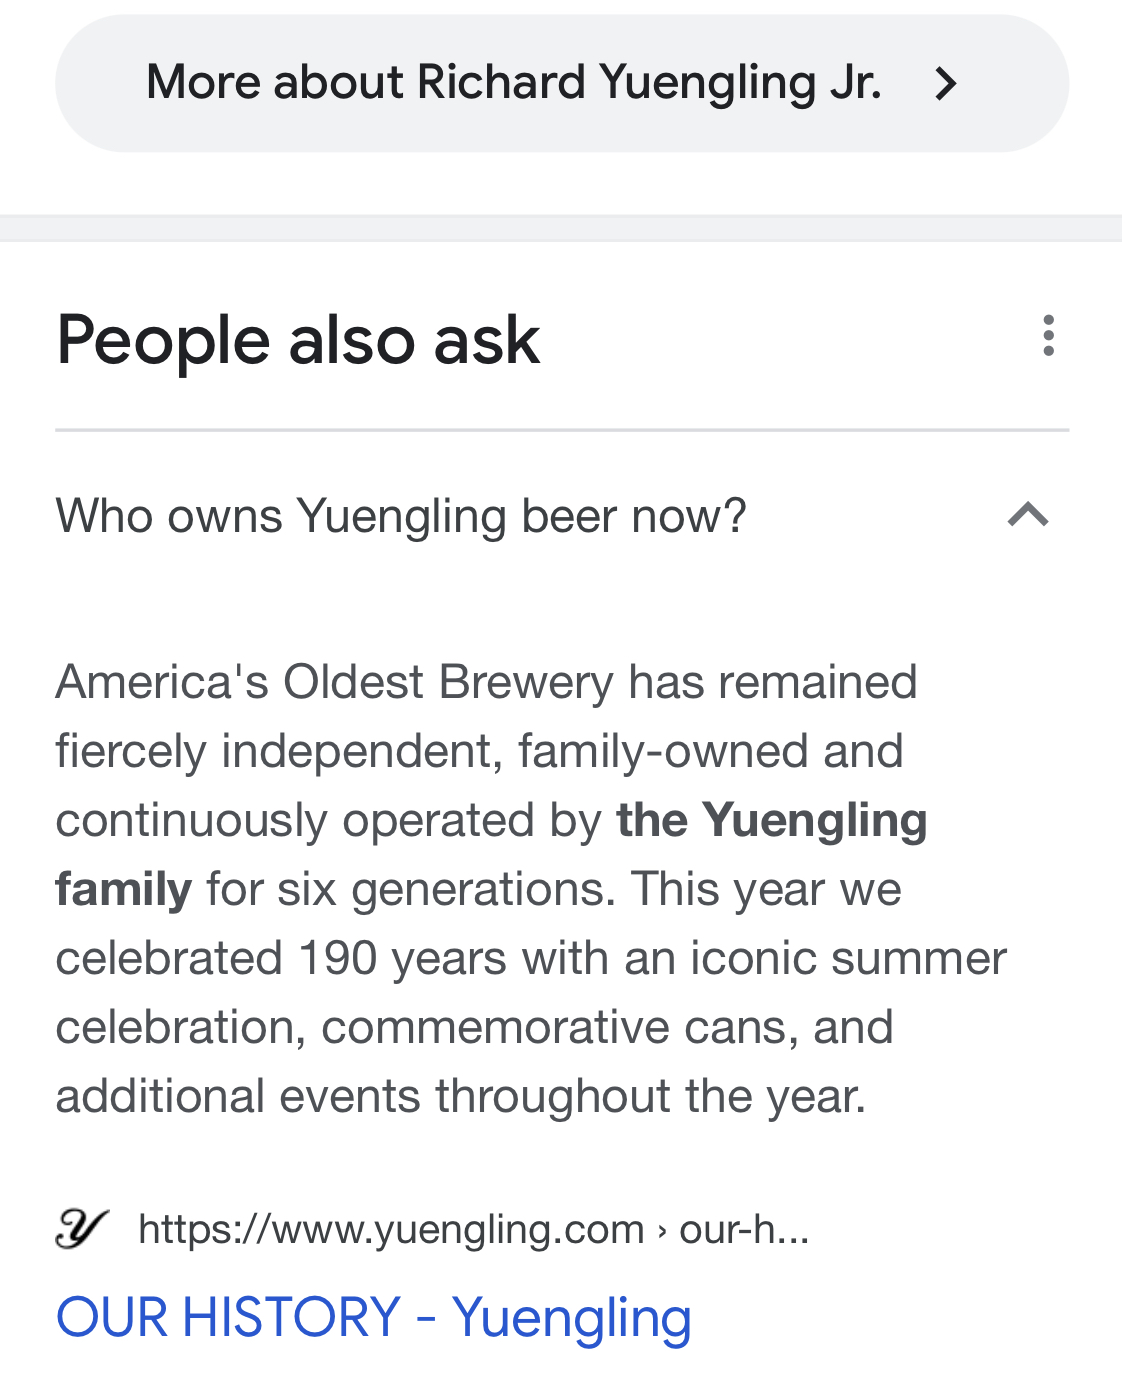
Task: Collapse the Who owns Yuengling beer answer chevron
Action: pos(1028,515)
